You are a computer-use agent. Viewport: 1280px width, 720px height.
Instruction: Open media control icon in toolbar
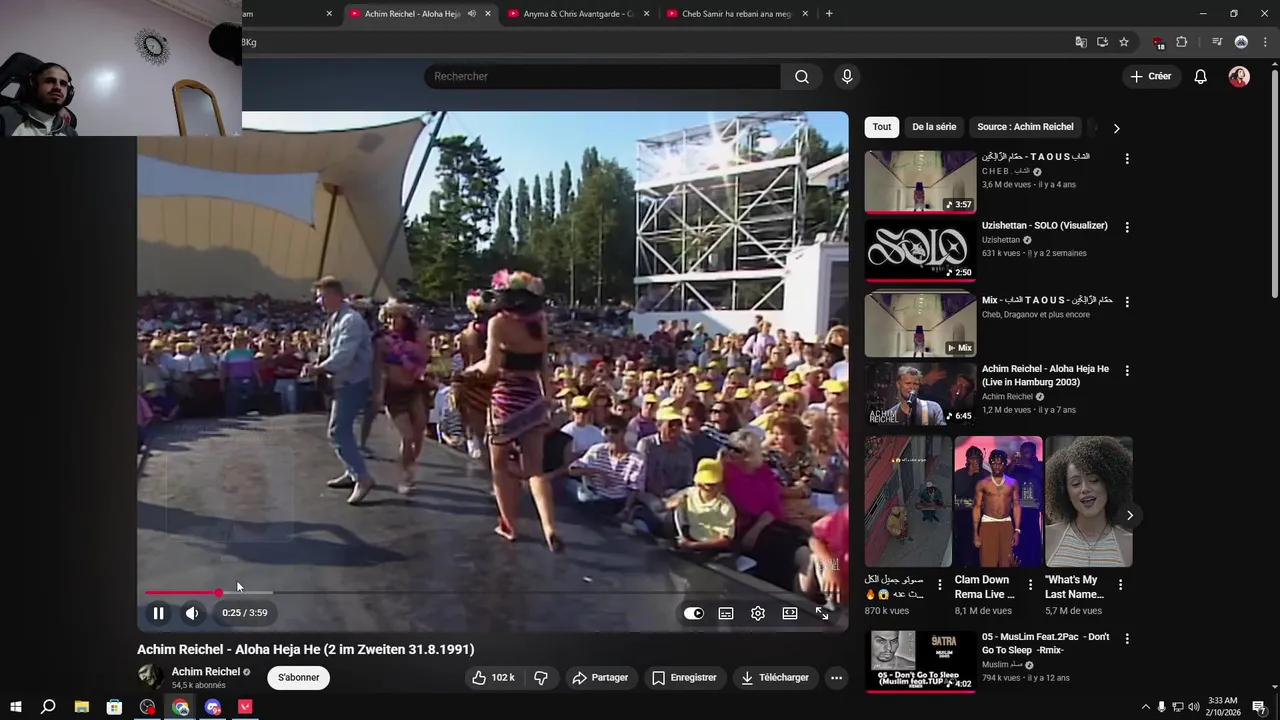click(1217, 42)
